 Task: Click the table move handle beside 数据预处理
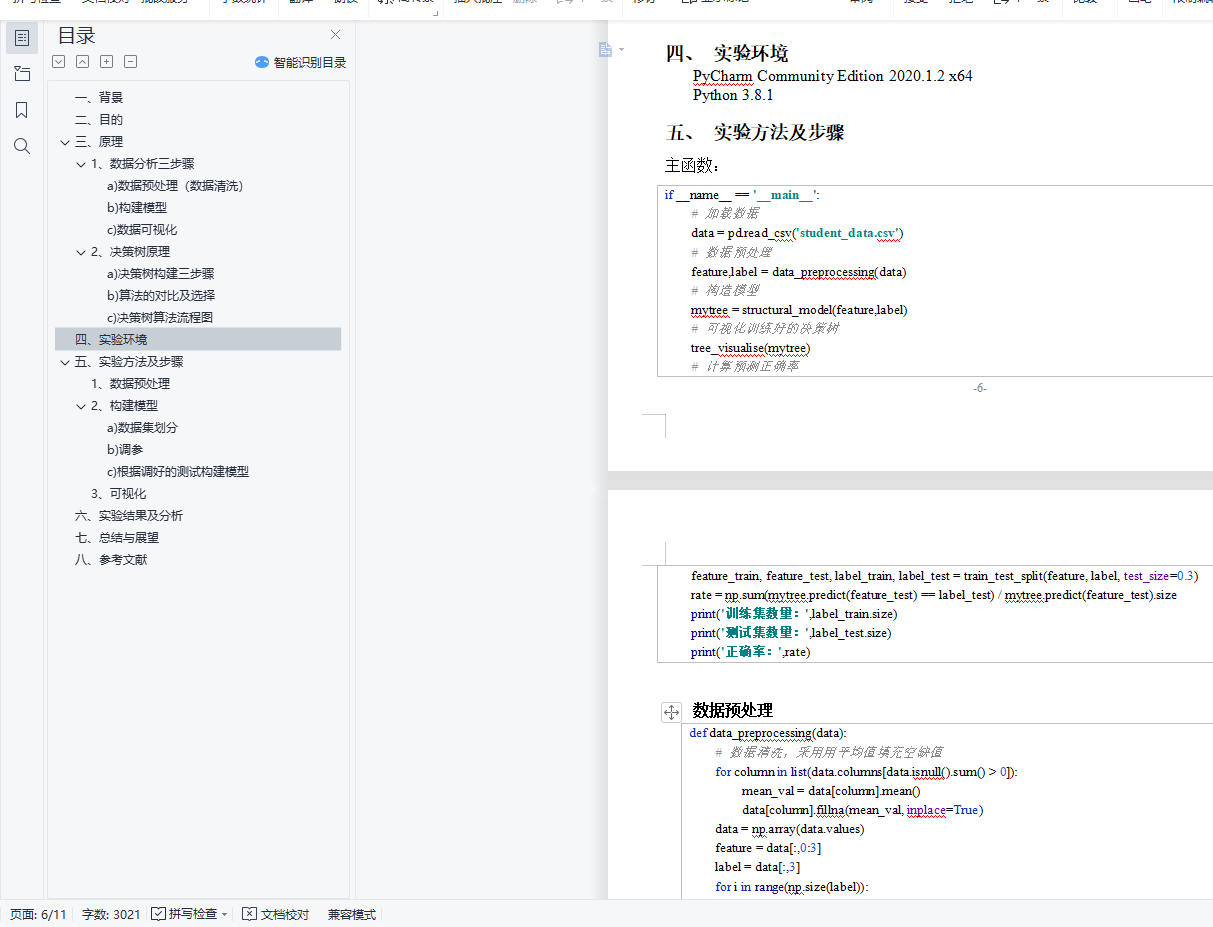[x=672, y=712]
